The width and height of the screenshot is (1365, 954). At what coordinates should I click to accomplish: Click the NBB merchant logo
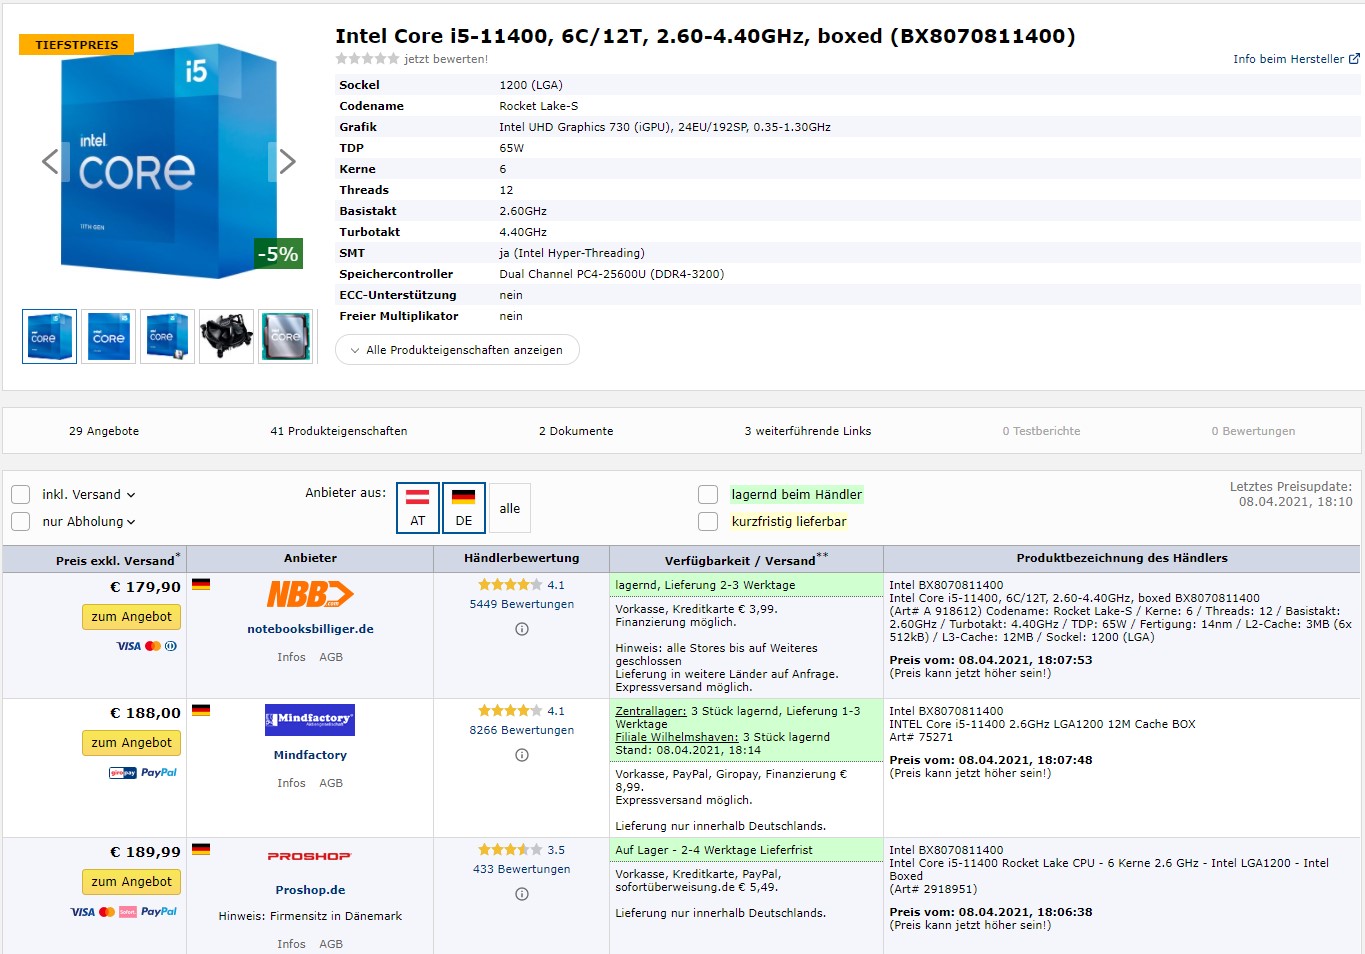point(310,594)
